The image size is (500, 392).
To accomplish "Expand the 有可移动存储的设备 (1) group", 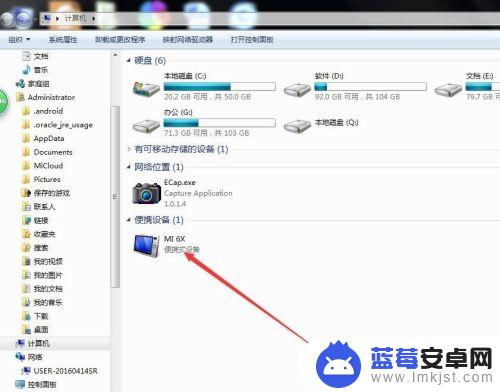I will (x=129, y=149).
